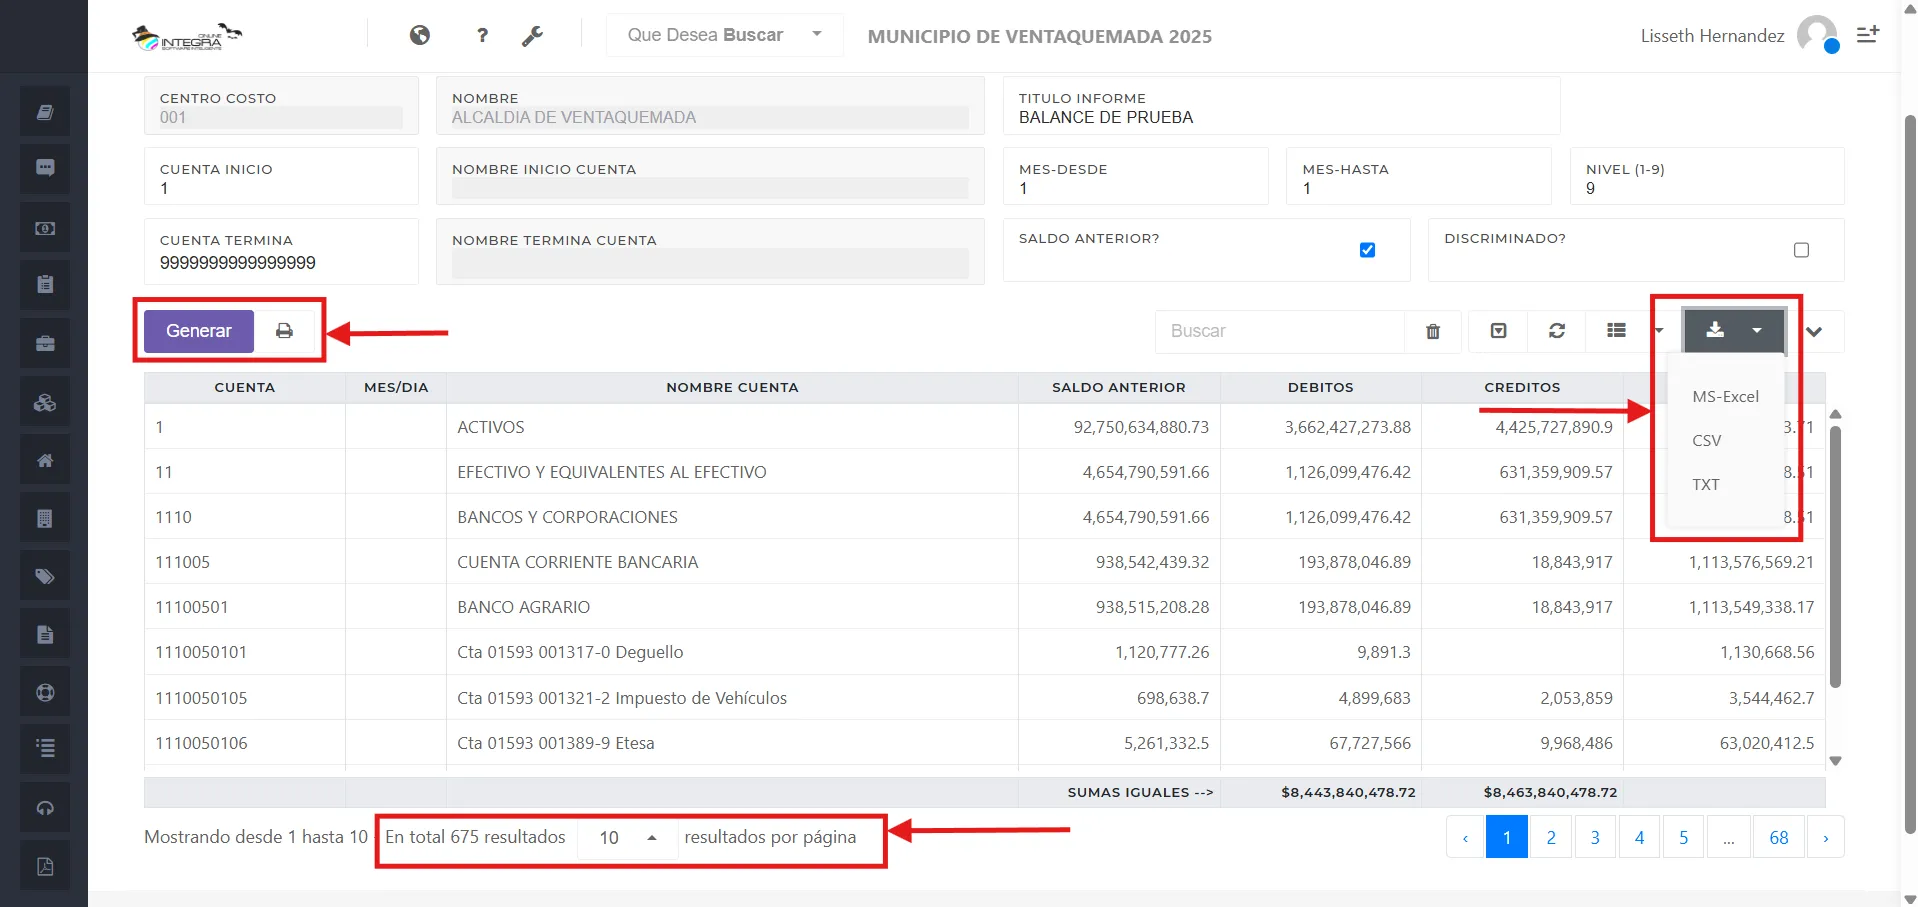Clear results with the trash icon
This screenshot has height=907, width=1918.
click(x=1432, y=330)
